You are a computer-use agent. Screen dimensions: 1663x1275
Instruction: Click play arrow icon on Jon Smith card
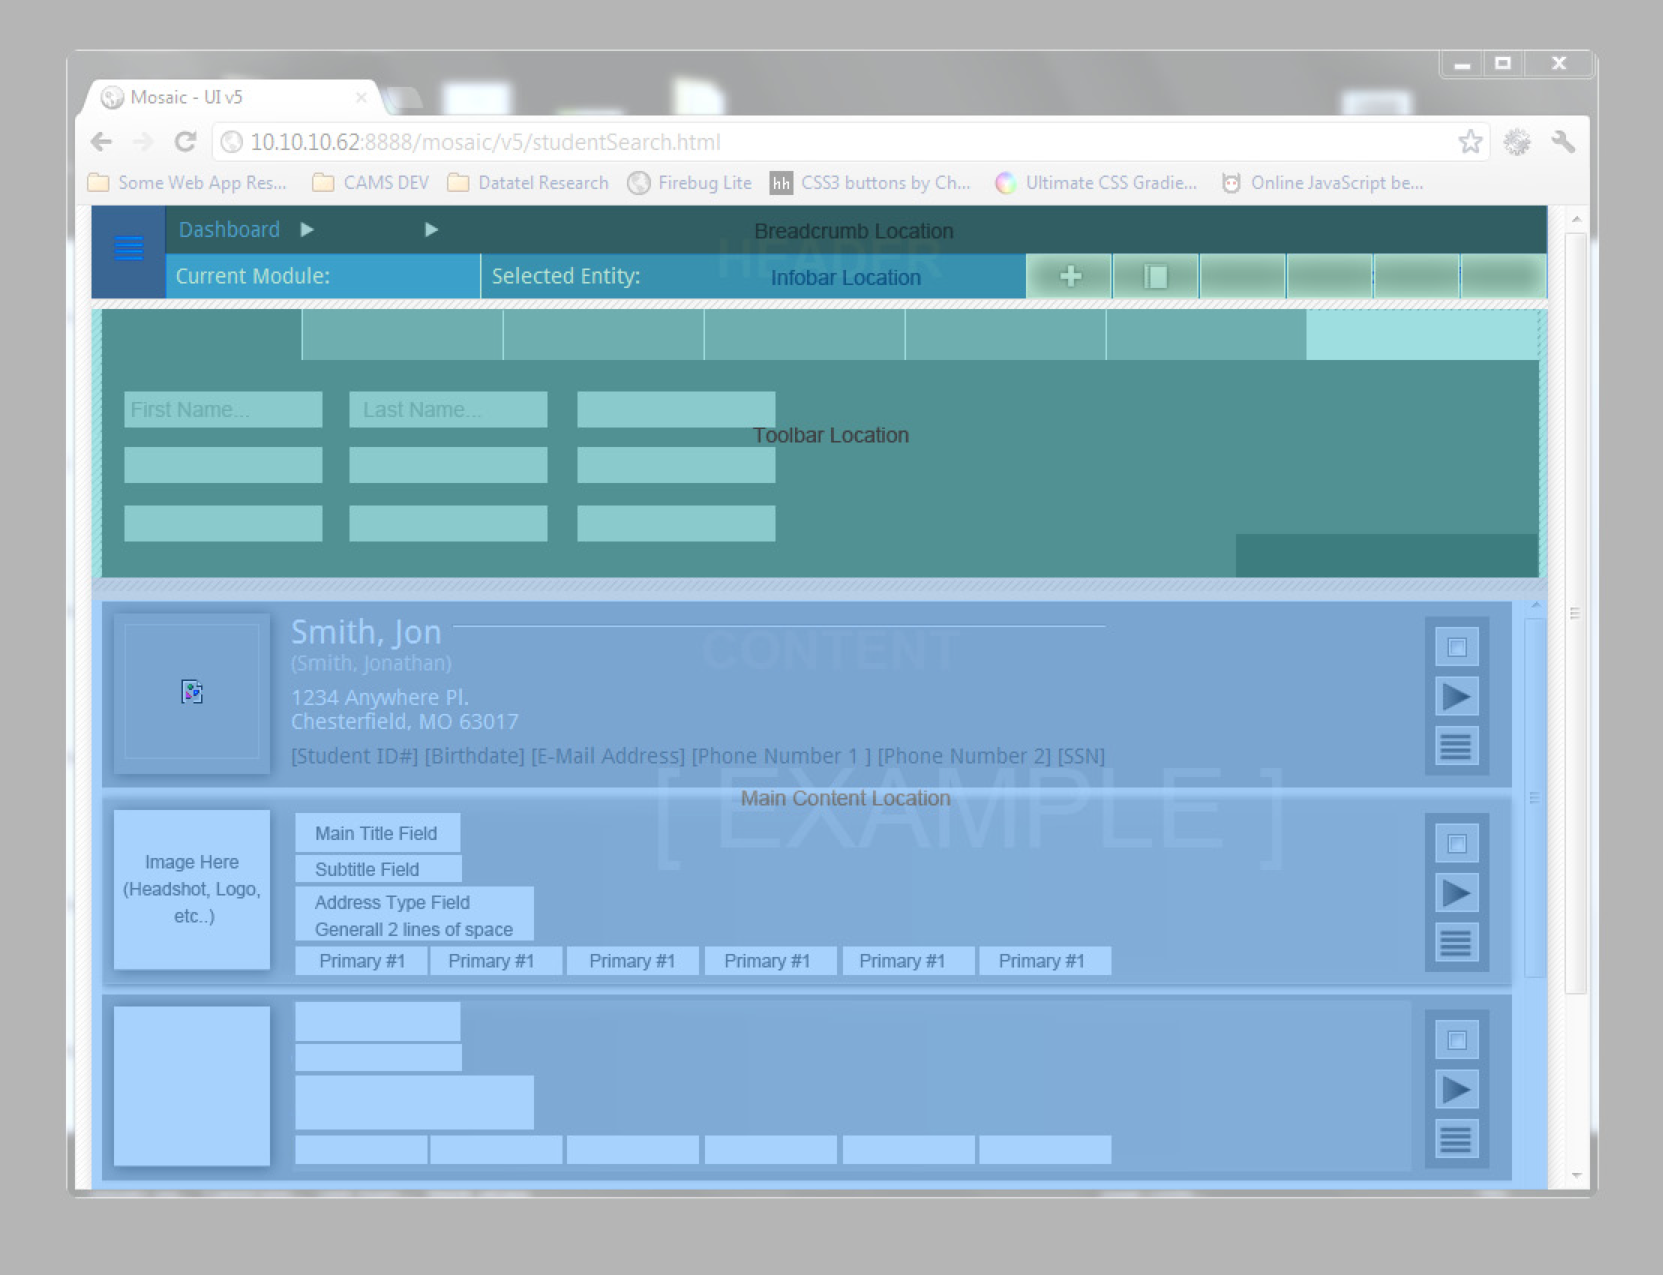pyautogui.click(x=1456, y=697)
